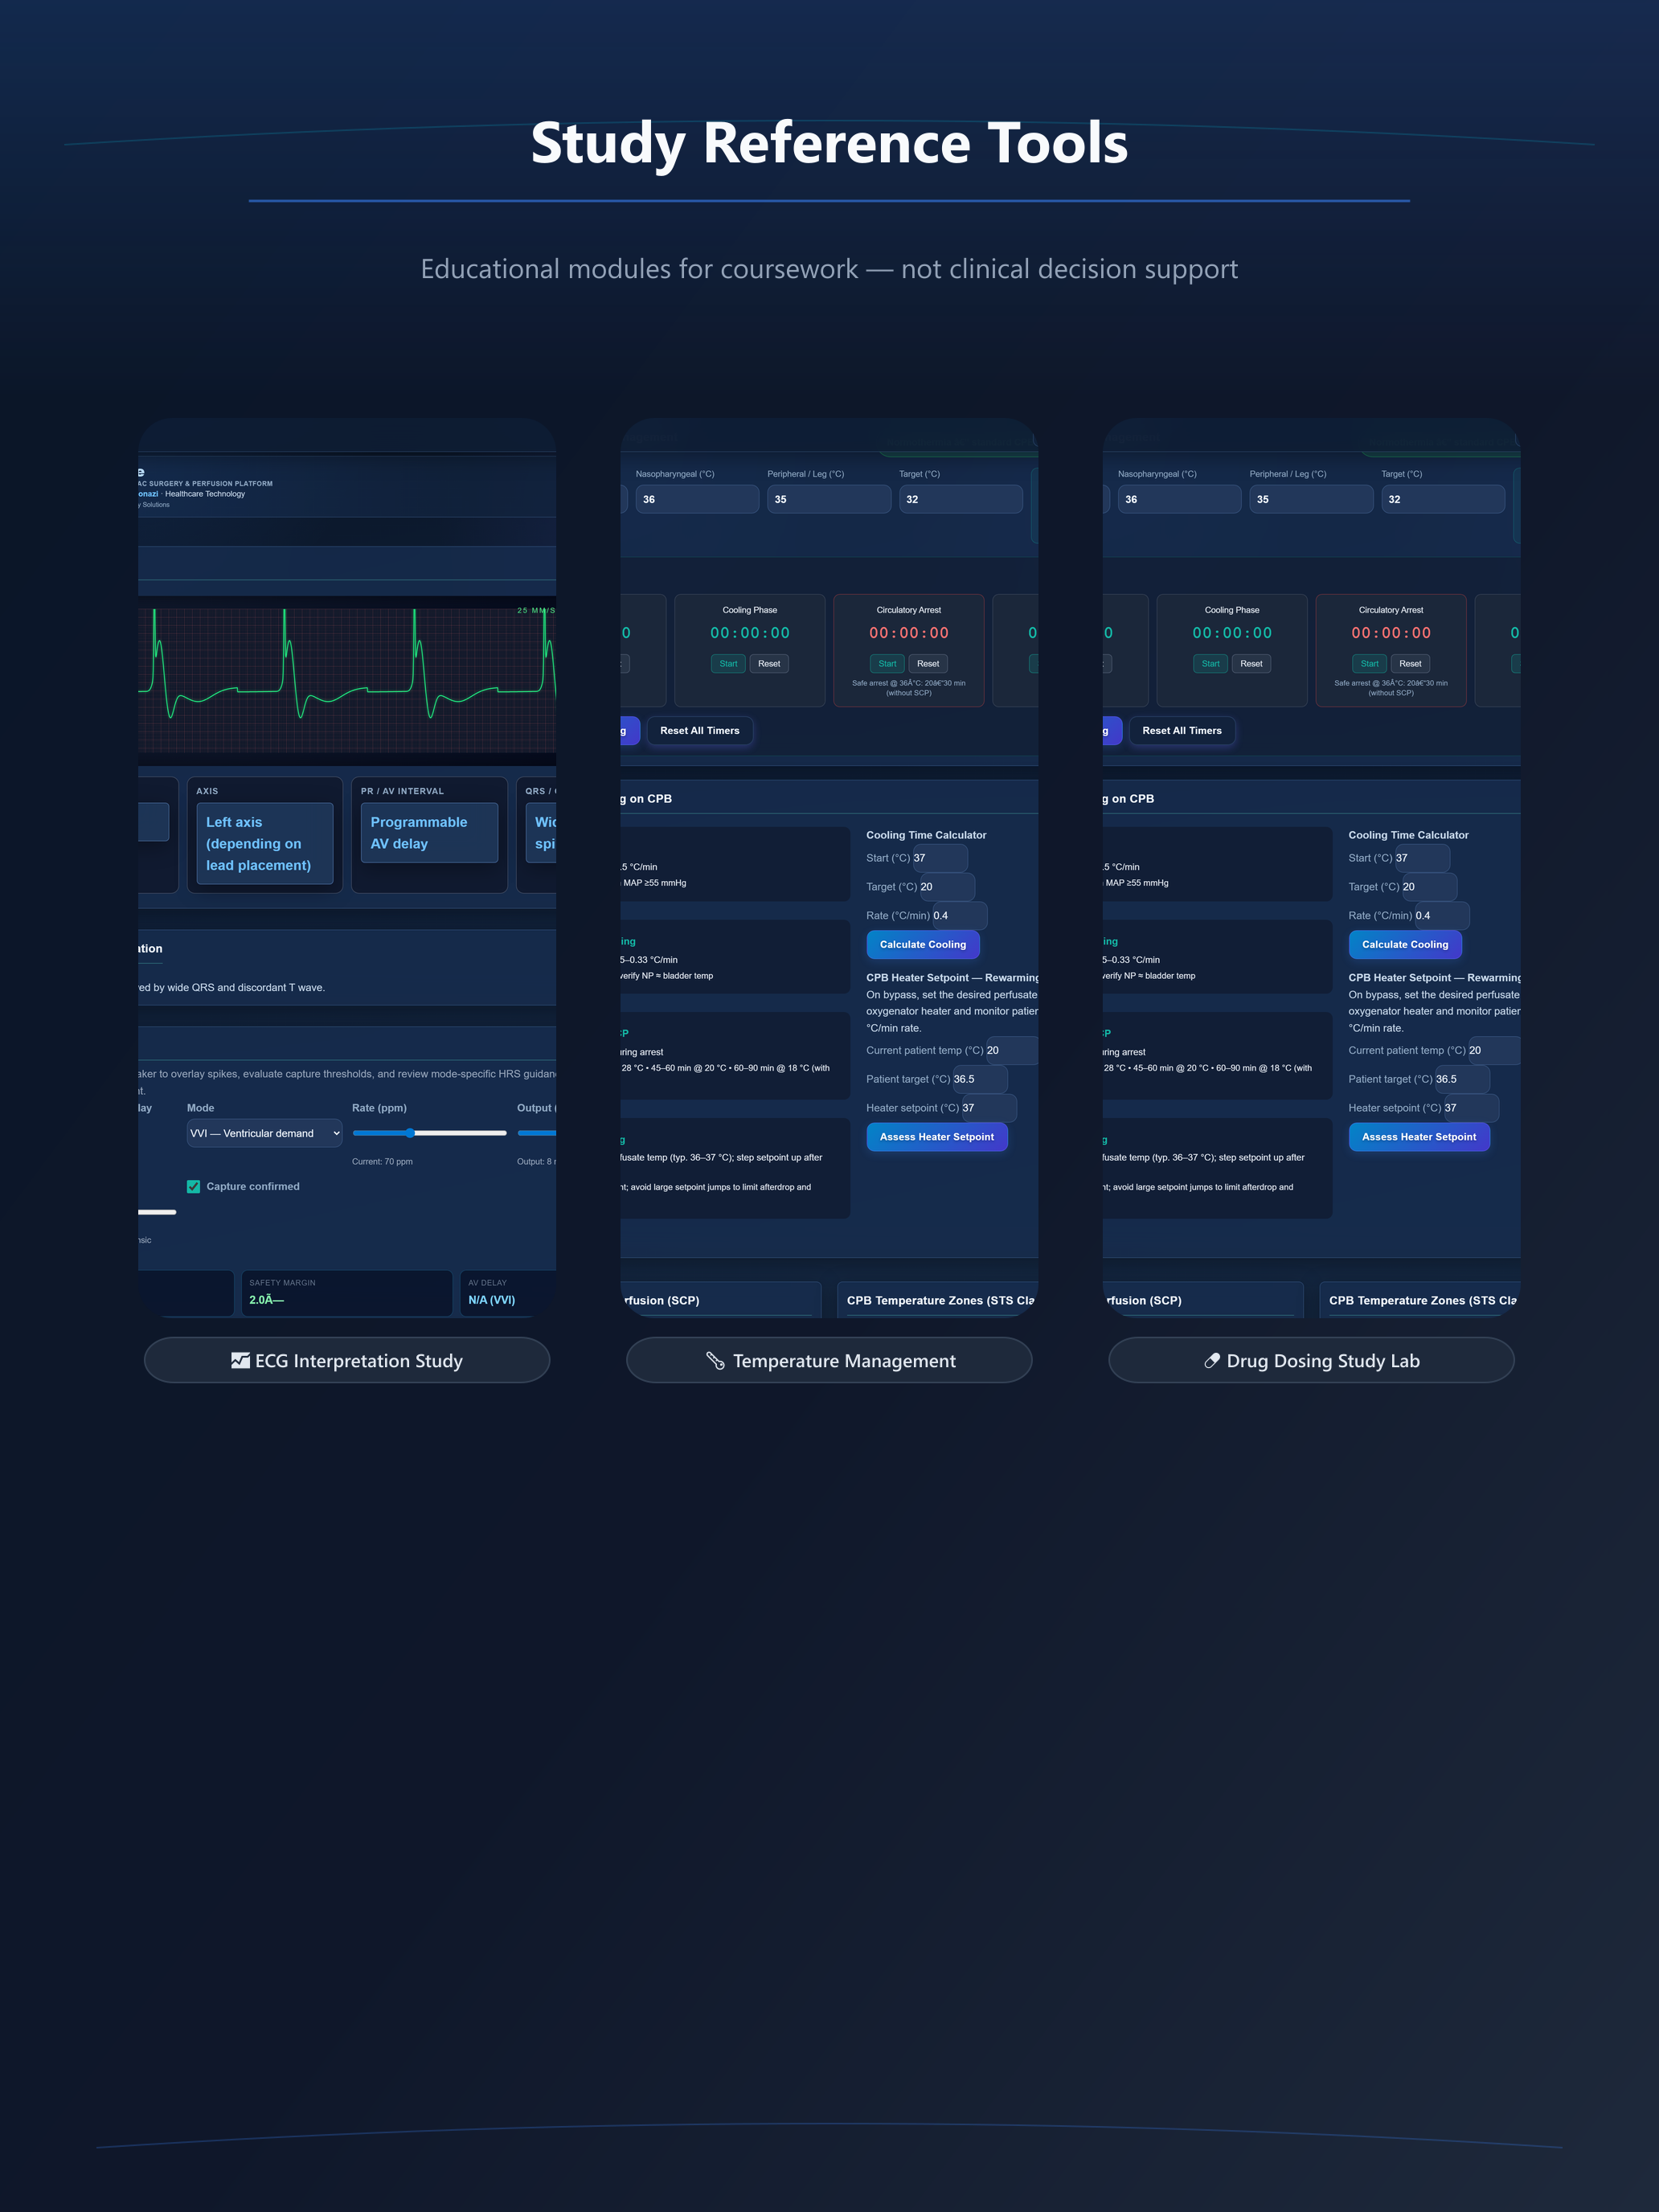Click Rate (°C/min) 0.4 field in Temperature Management card
This screenshot has height=2212, width=1659.
[959, 915]
